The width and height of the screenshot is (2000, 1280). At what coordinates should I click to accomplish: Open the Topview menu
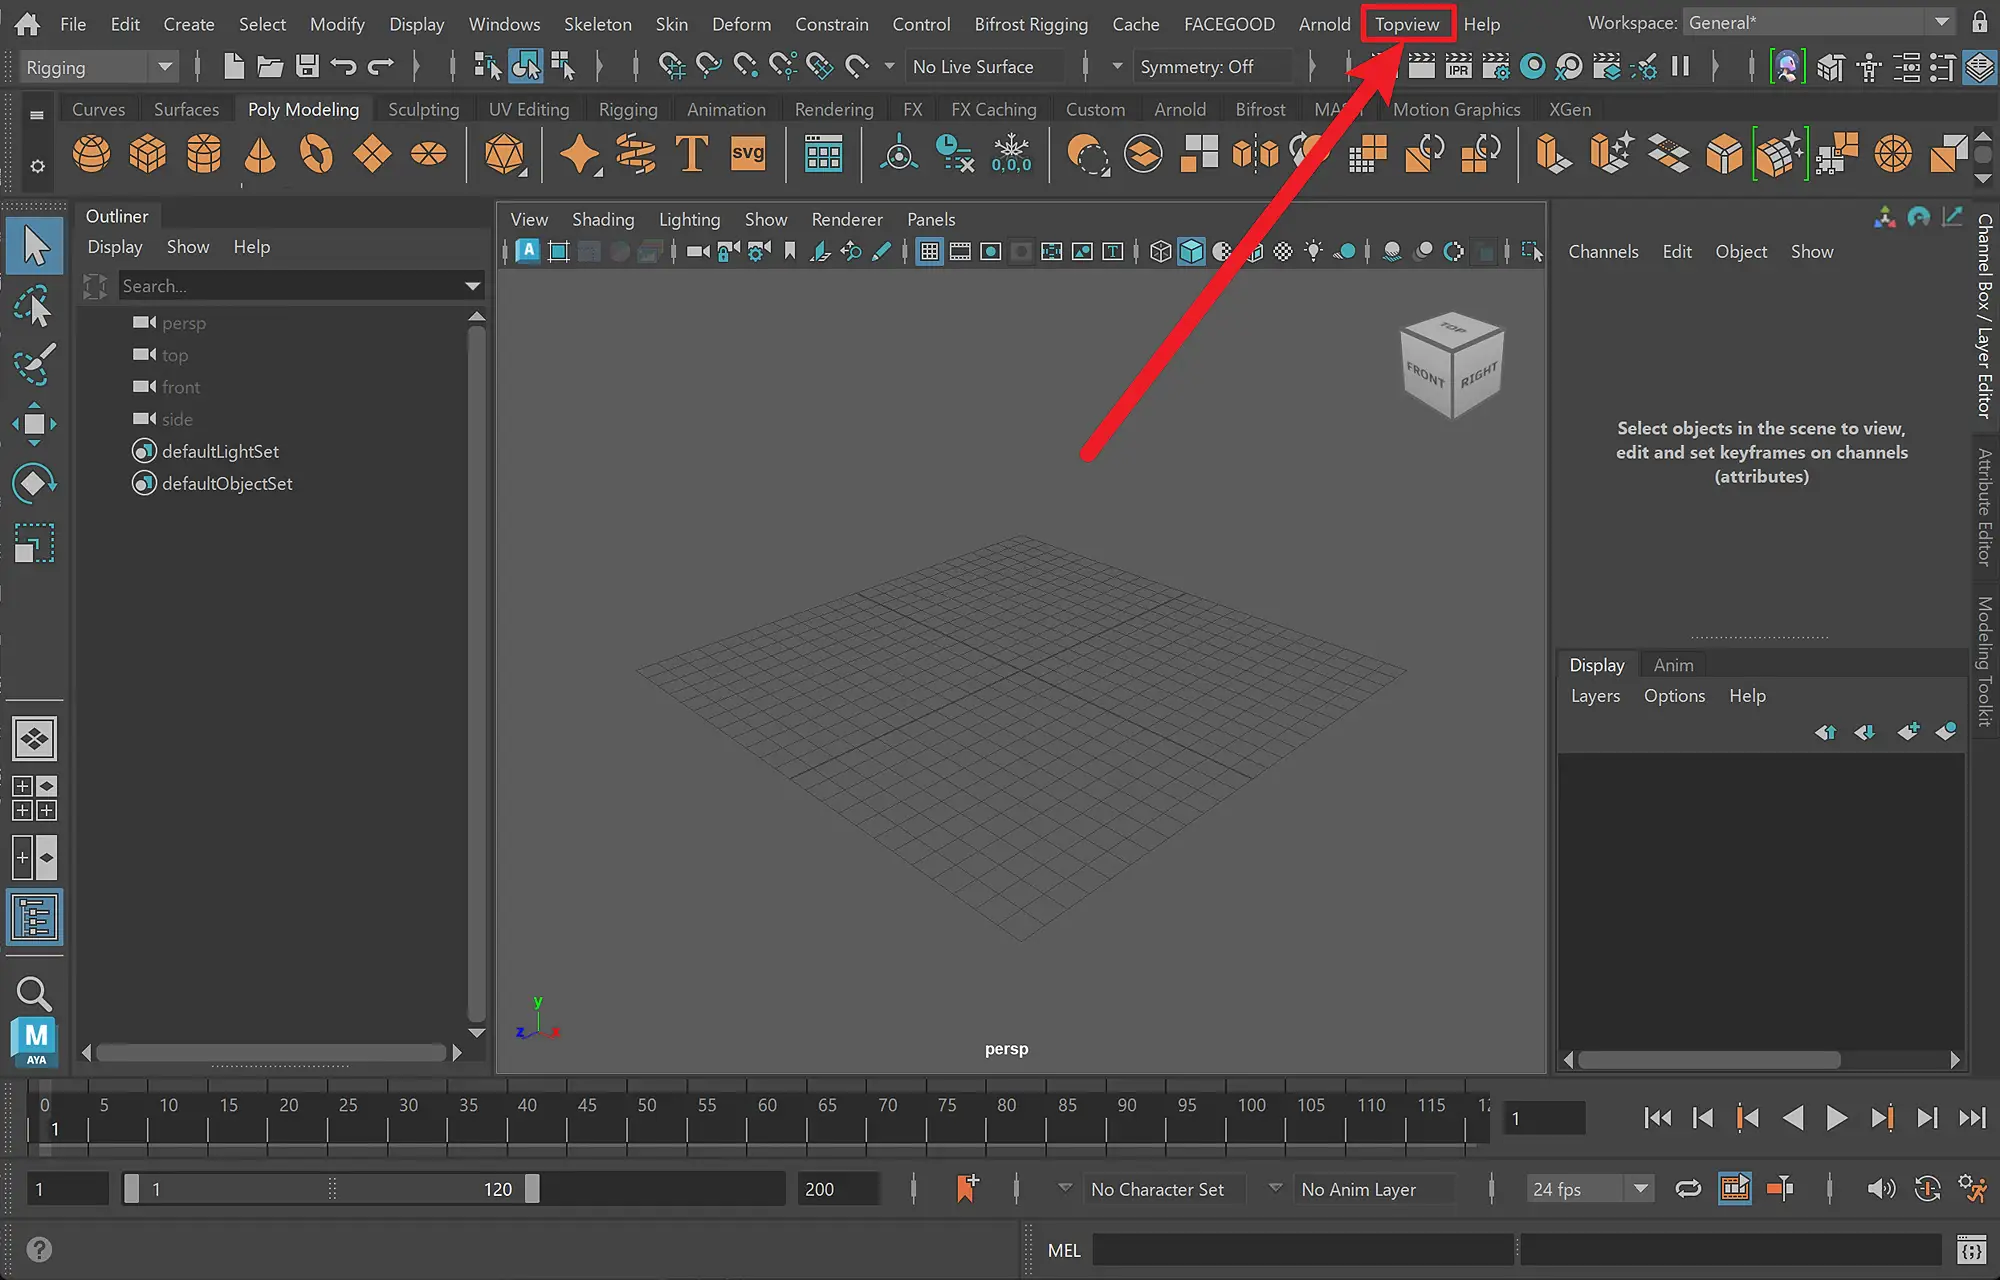pos(1407,24)
